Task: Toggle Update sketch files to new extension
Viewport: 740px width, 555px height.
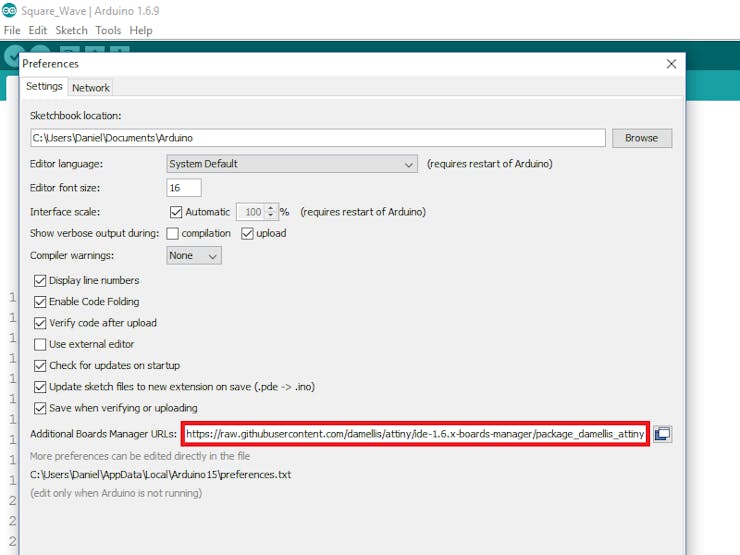Action: (40, 387)
